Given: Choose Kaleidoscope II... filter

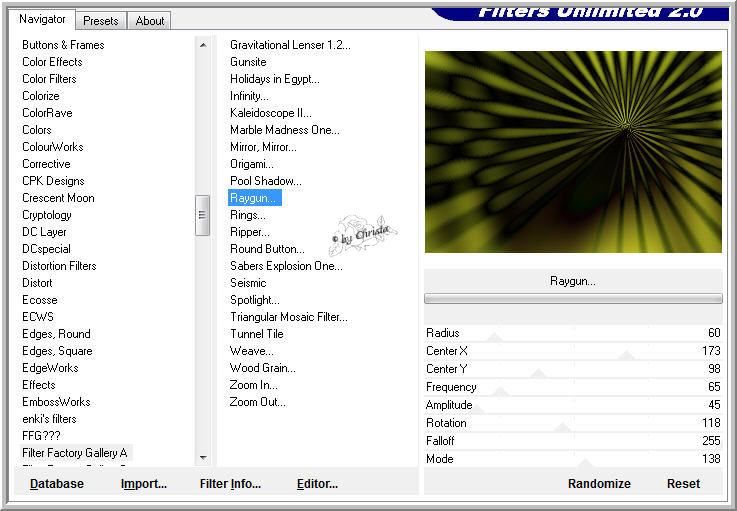Looking at the screenshot, I should pyautogui.click(x=270, y=113).
